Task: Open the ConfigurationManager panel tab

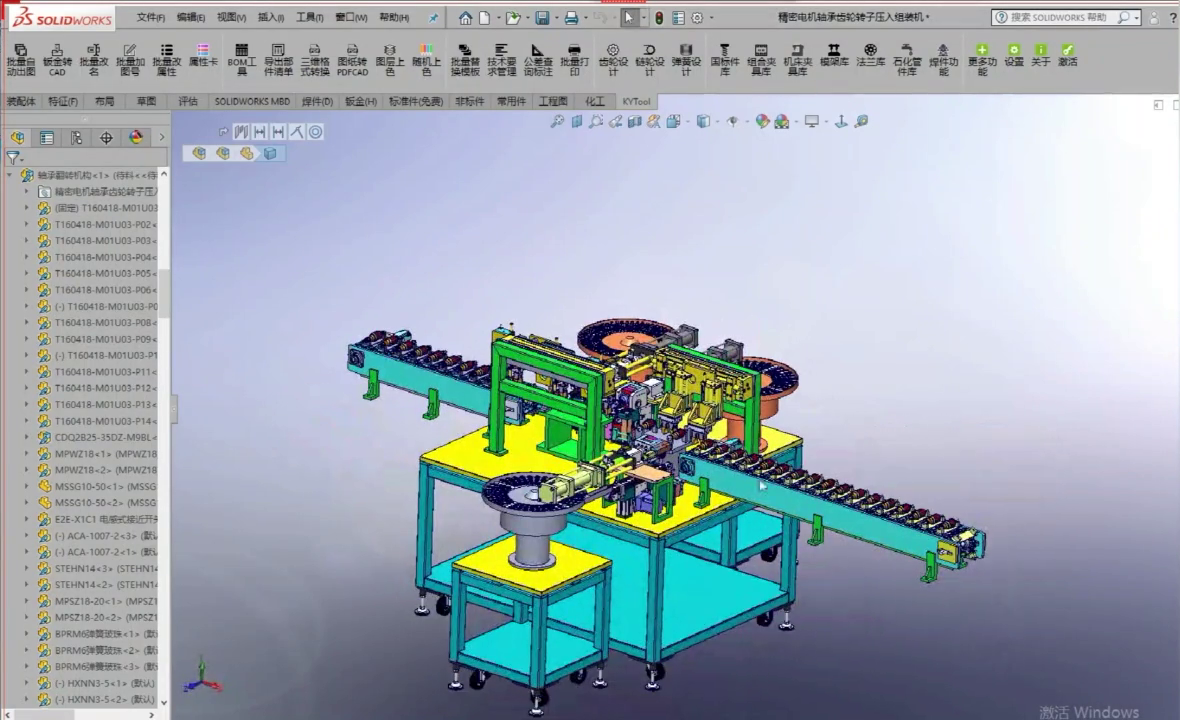Action: point(76,138)
